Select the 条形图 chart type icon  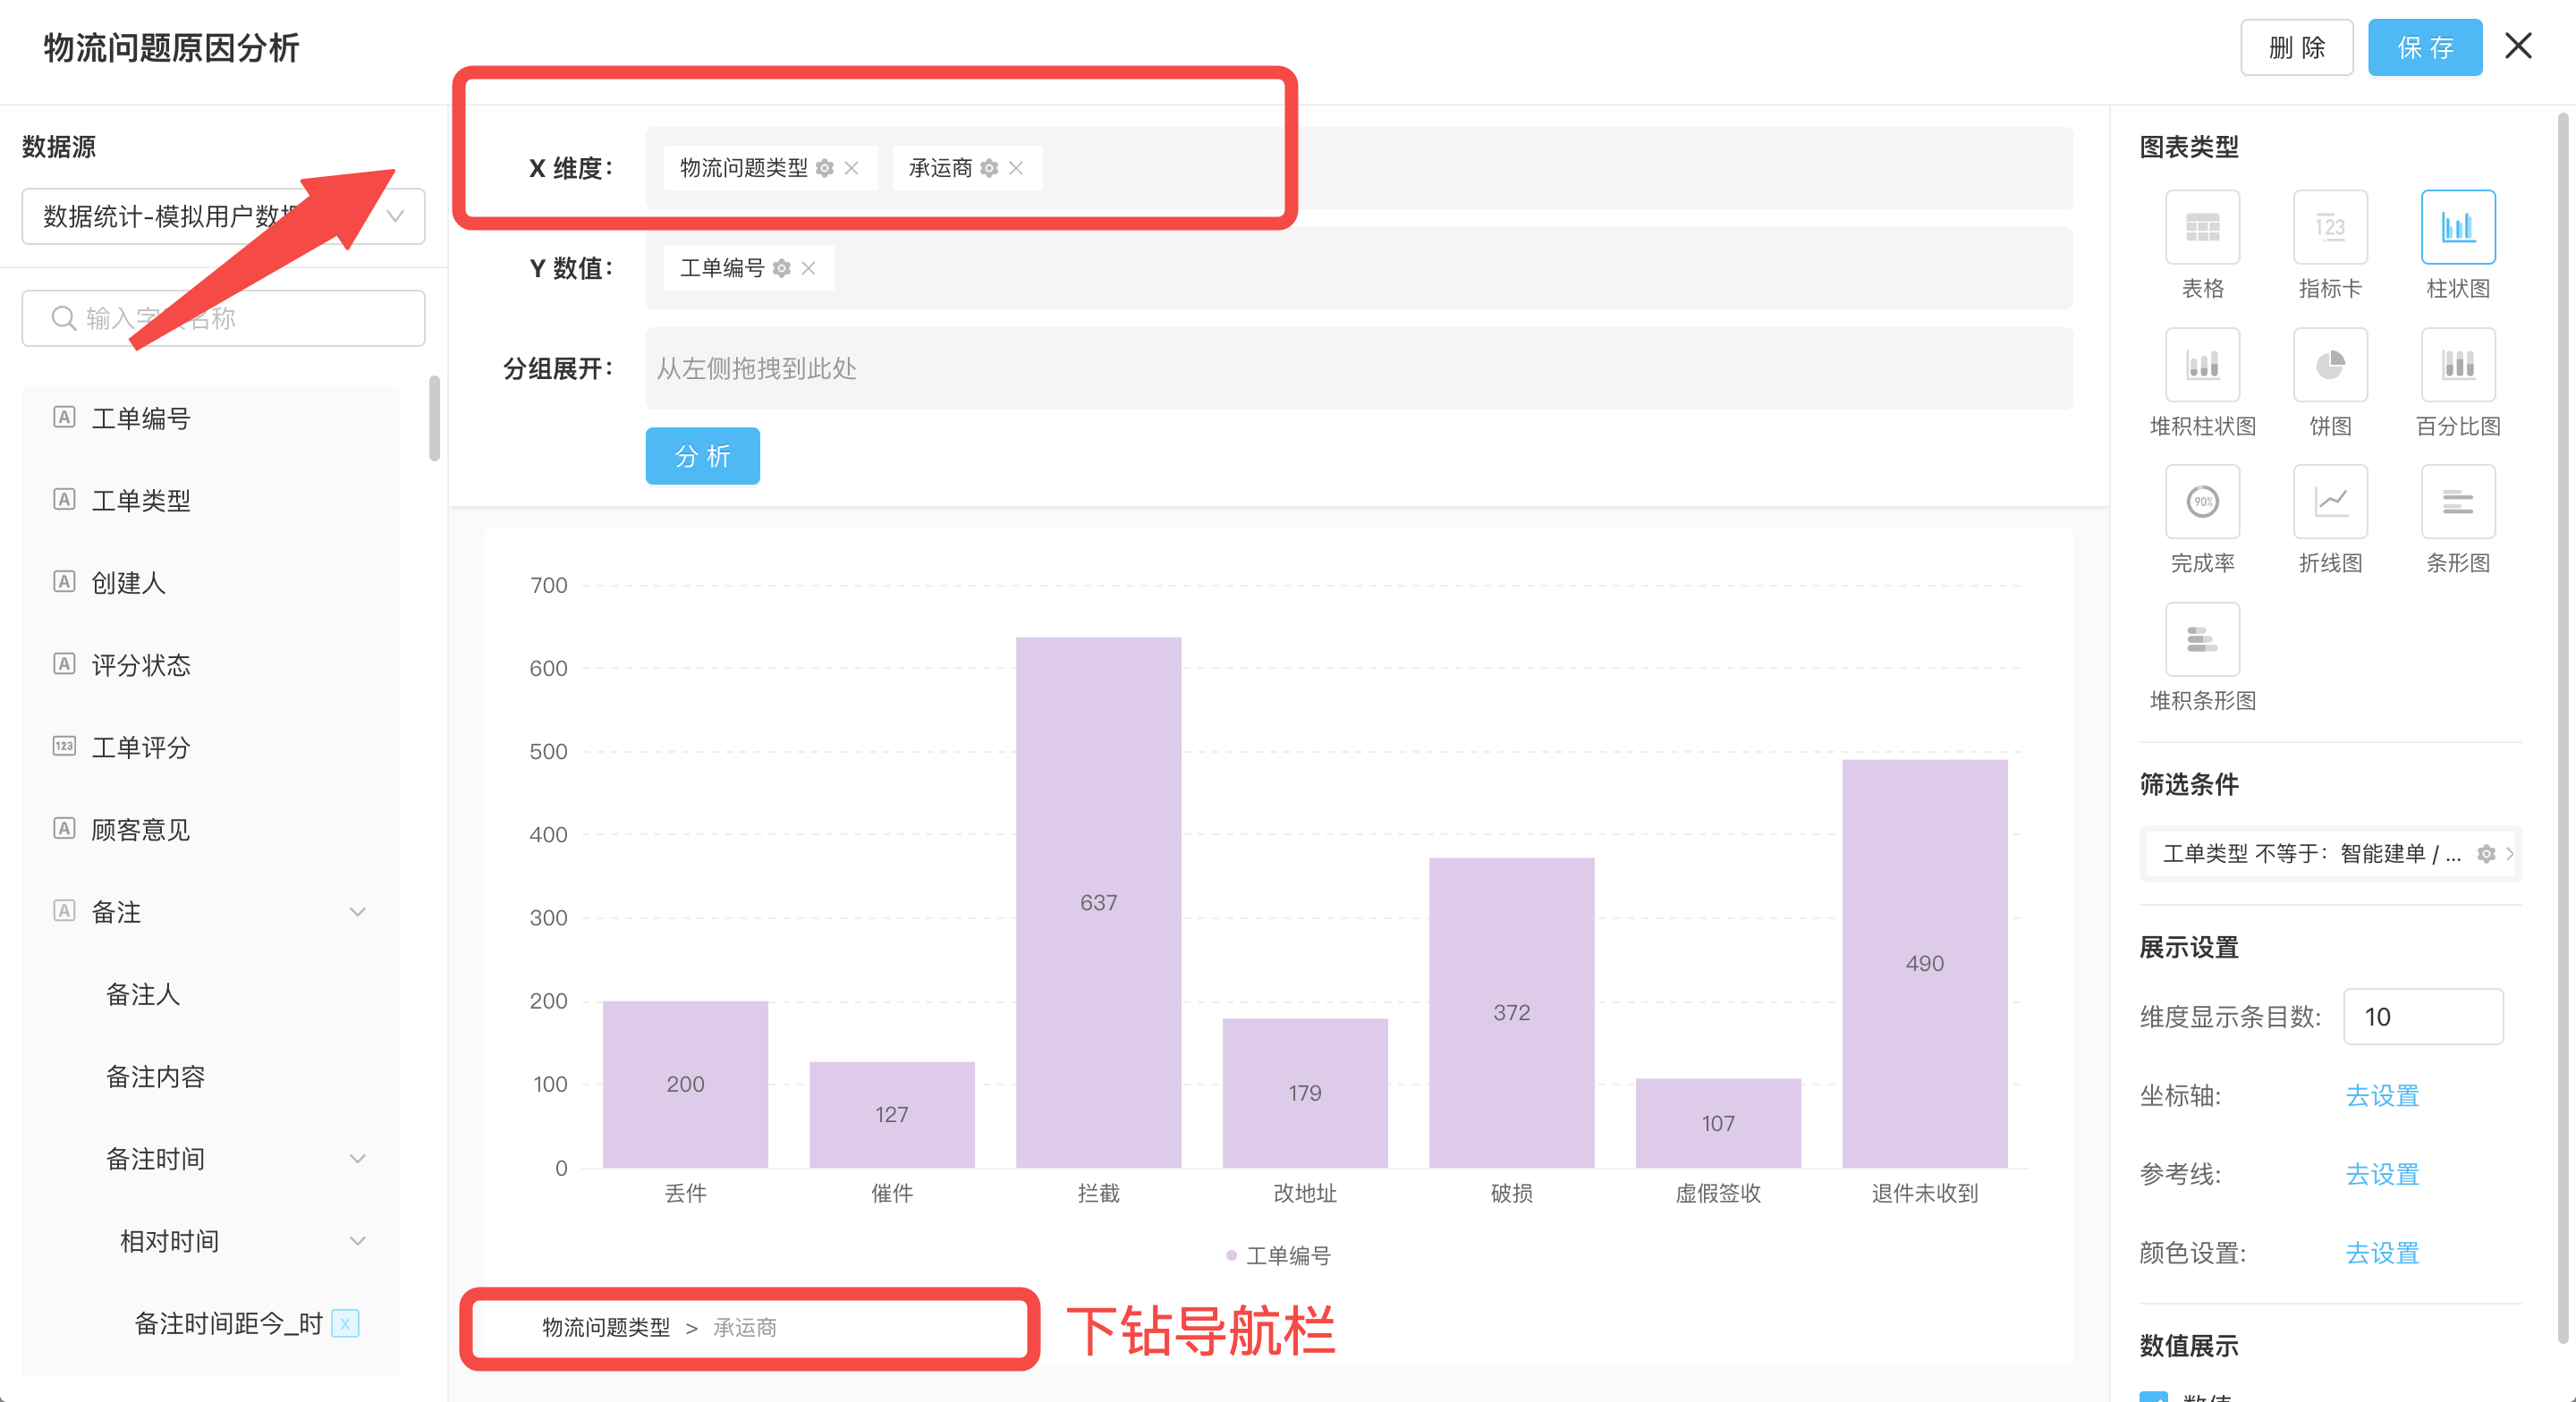coord(2457,501)
